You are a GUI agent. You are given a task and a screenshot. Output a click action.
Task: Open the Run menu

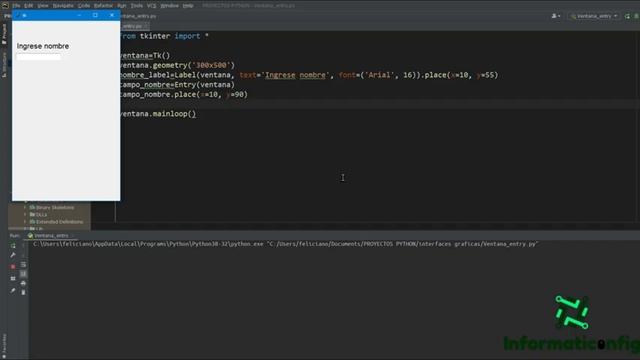tap(122, 6)
